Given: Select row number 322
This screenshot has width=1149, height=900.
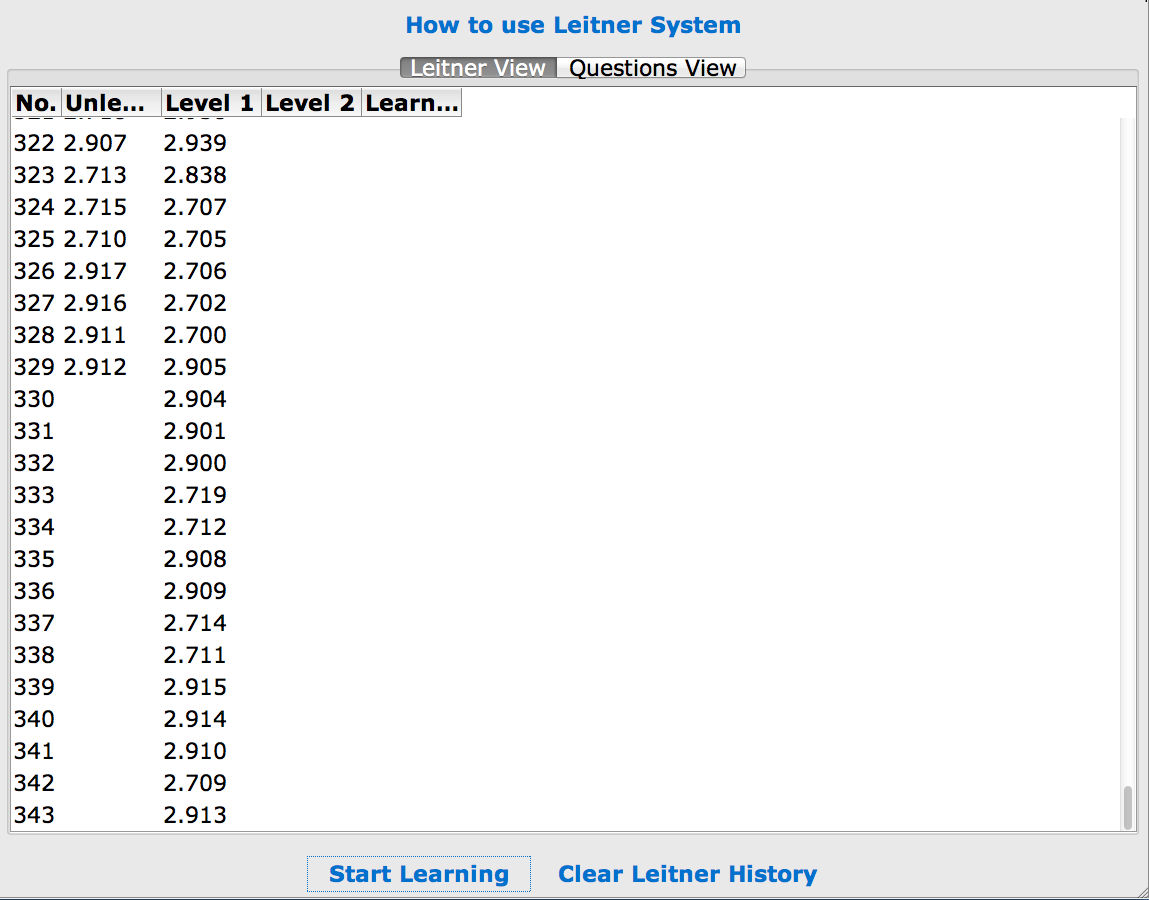Looking at the screenshot, I should [x=34, y=143].
